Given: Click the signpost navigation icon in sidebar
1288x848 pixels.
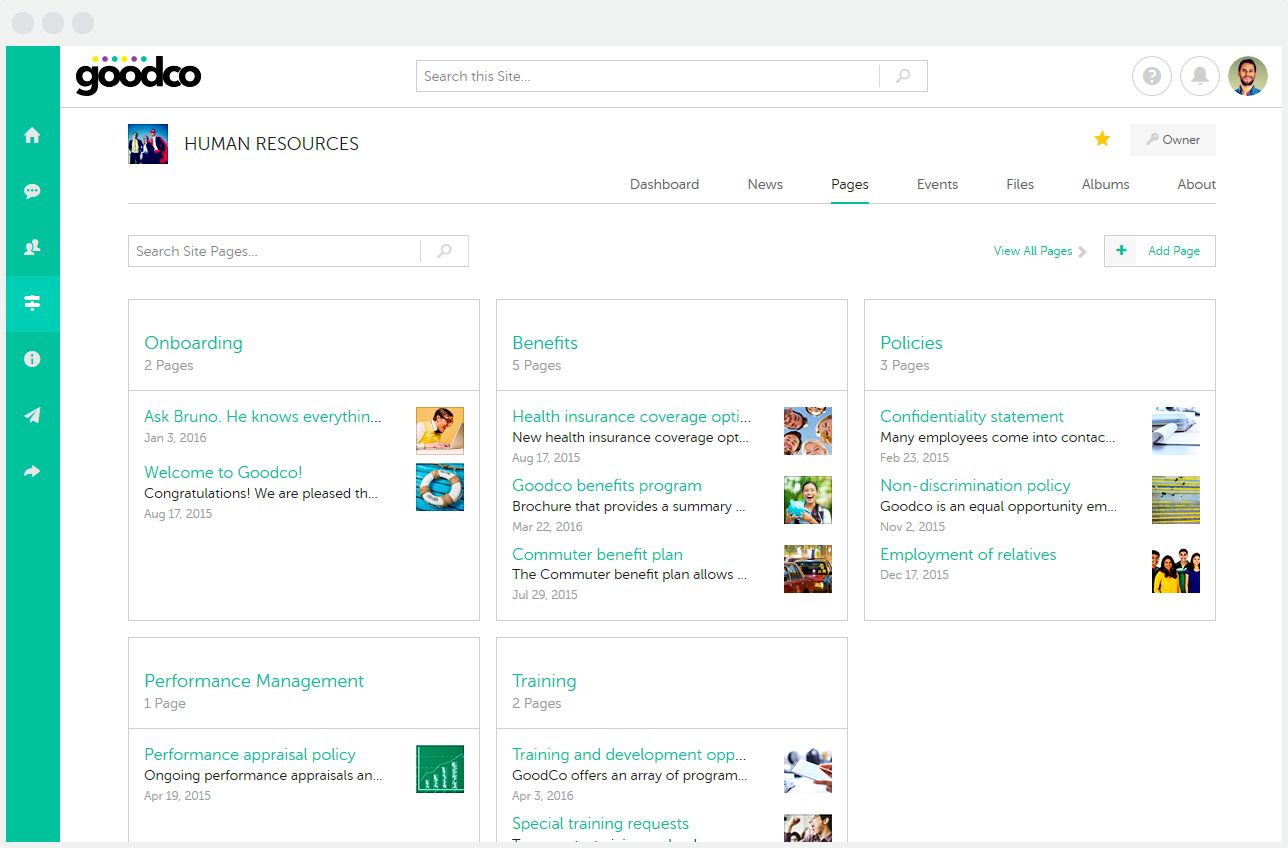Looking at the screenshot, I should (33, 302).
